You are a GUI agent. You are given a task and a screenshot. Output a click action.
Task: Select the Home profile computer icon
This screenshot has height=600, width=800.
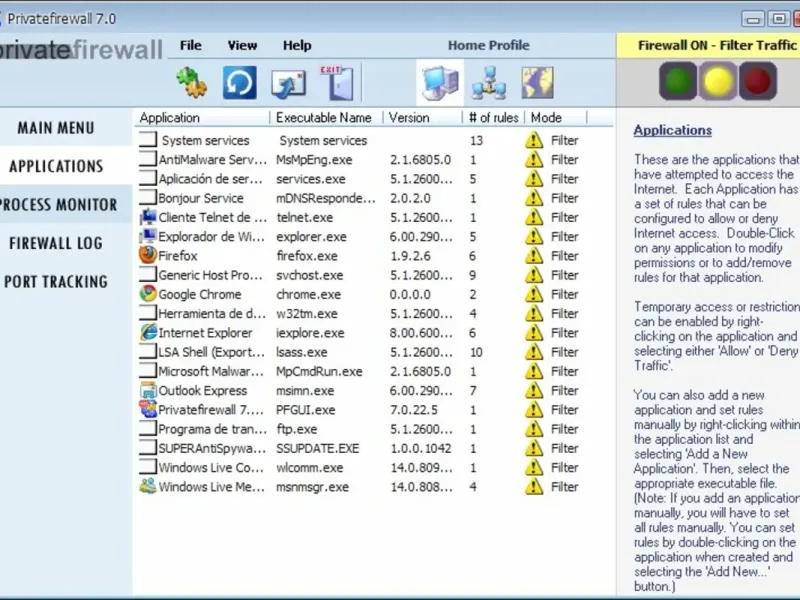pos(440,82)
